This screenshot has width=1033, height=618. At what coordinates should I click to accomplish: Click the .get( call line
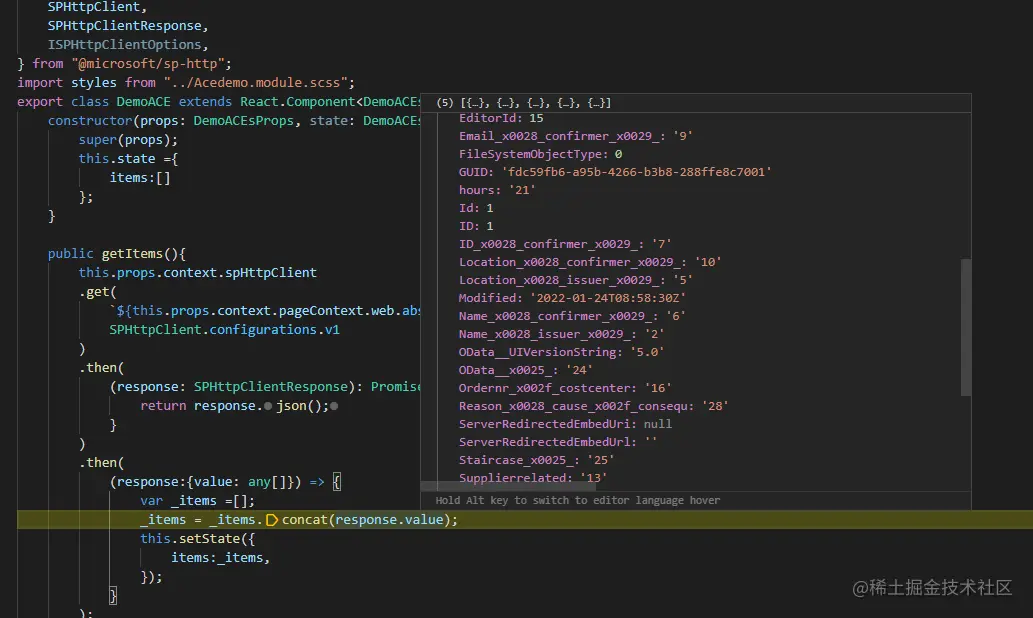tap(98, 292)
